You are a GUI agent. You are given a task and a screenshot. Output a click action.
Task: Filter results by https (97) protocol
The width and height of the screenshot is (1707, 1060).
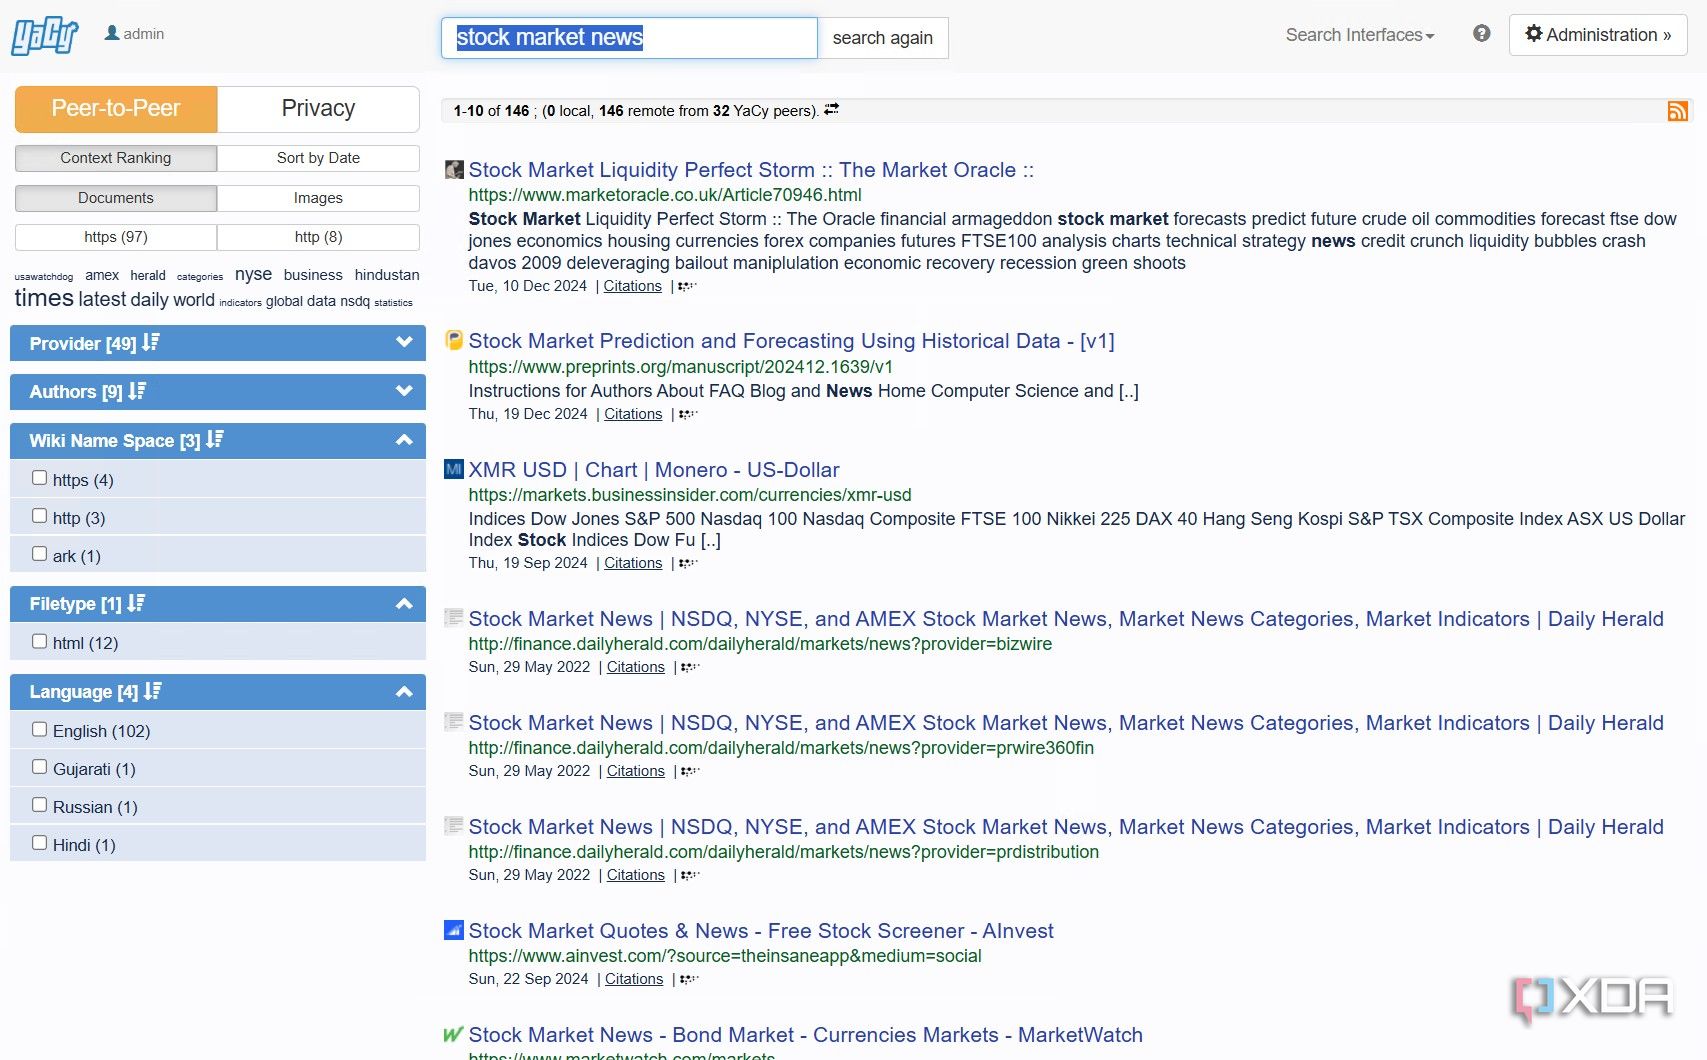coord(116,237)
